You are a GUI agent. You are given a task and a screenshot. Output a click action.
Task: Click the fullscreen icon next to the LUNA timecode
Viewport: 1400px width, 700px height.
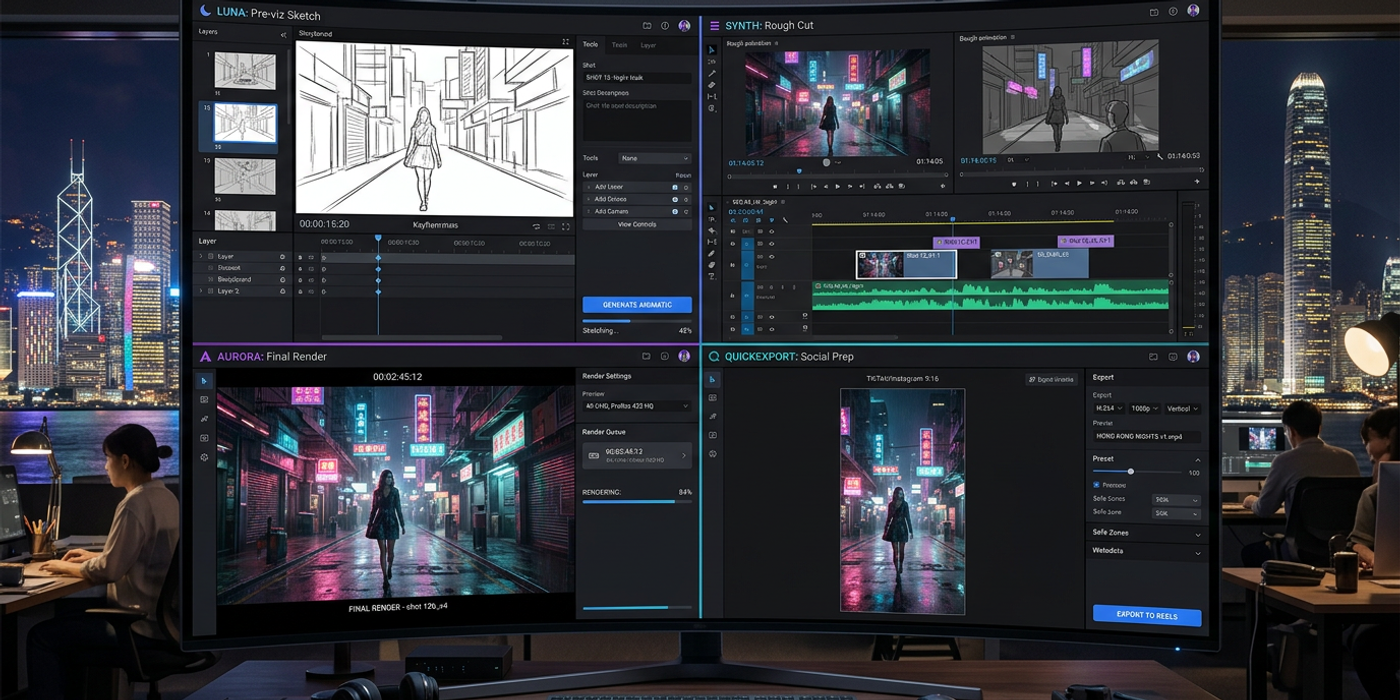566,226
